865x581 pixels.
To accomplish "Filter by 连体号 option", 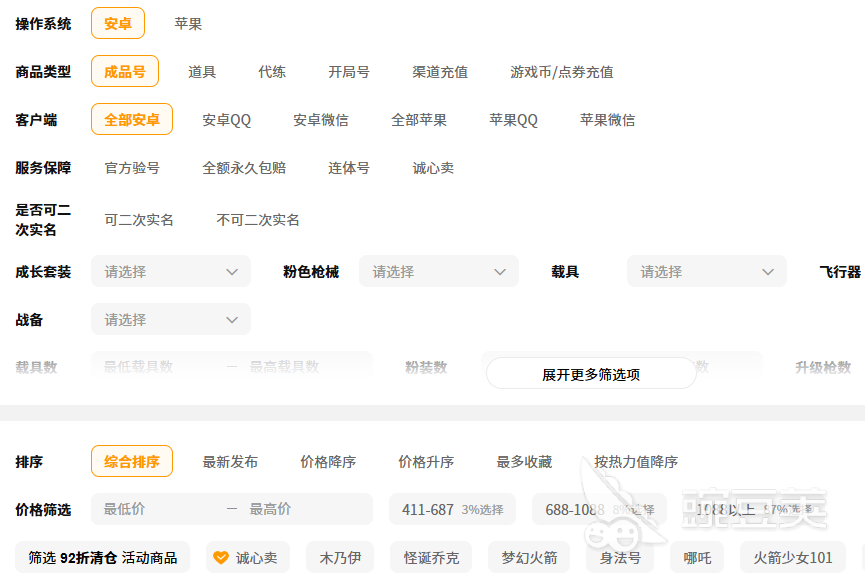I will point(349,168).
